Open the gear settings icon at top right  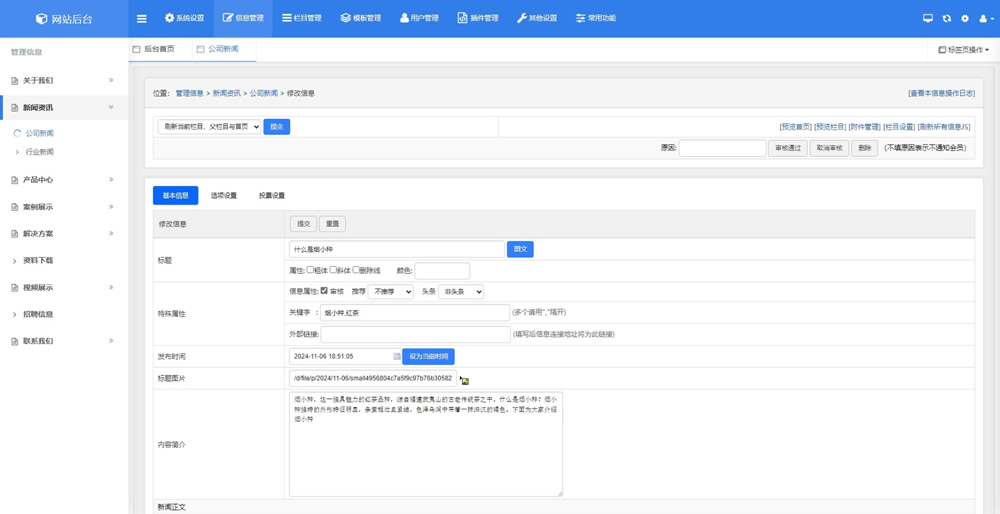point(965,18)
